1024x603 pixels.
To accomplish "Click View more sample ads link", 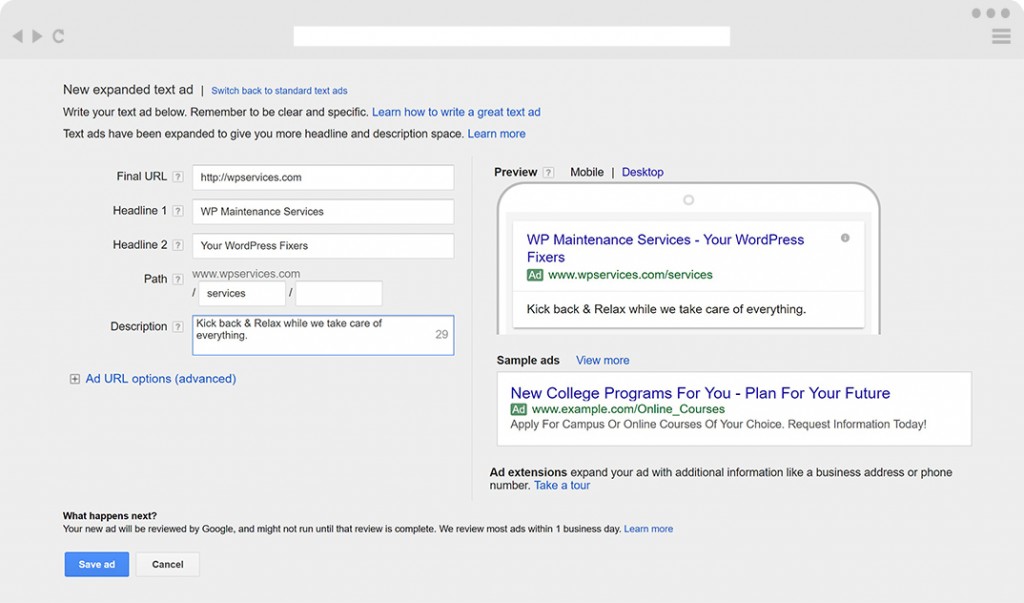I will (602, 360).
